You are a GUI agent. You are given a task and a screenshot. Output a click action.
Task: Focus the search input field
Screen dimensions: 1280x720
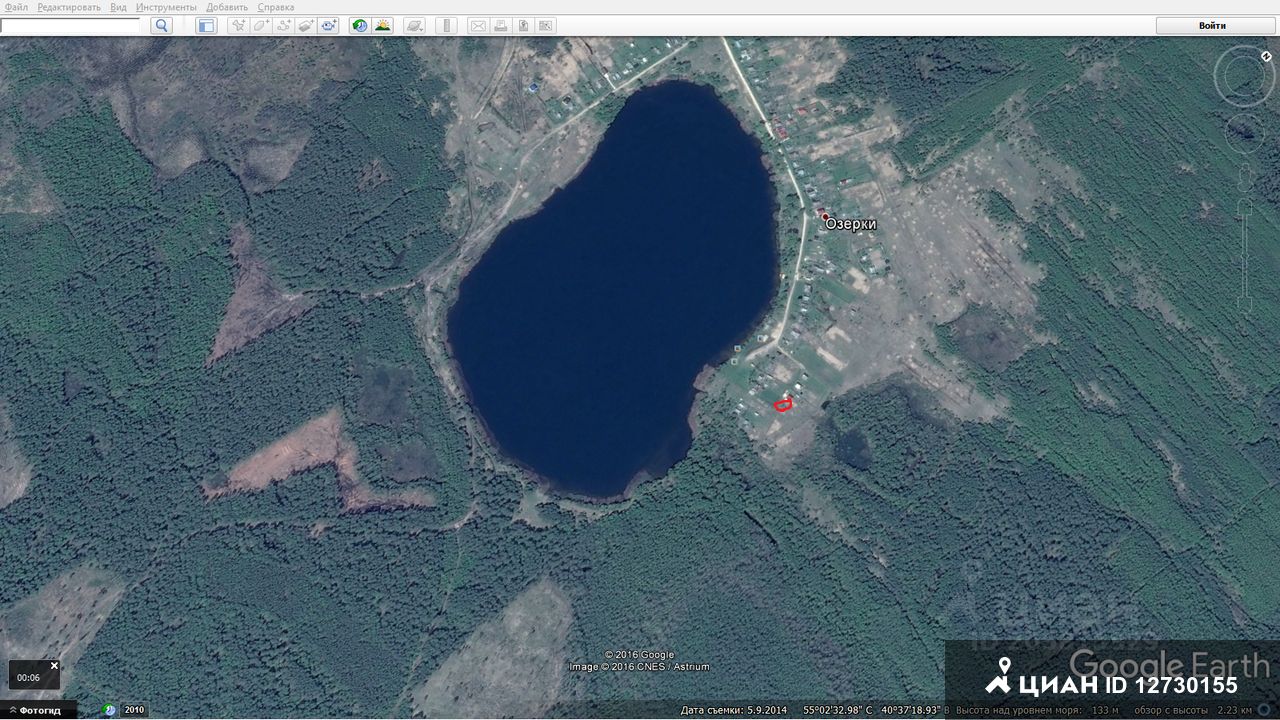tap(70, 26)
